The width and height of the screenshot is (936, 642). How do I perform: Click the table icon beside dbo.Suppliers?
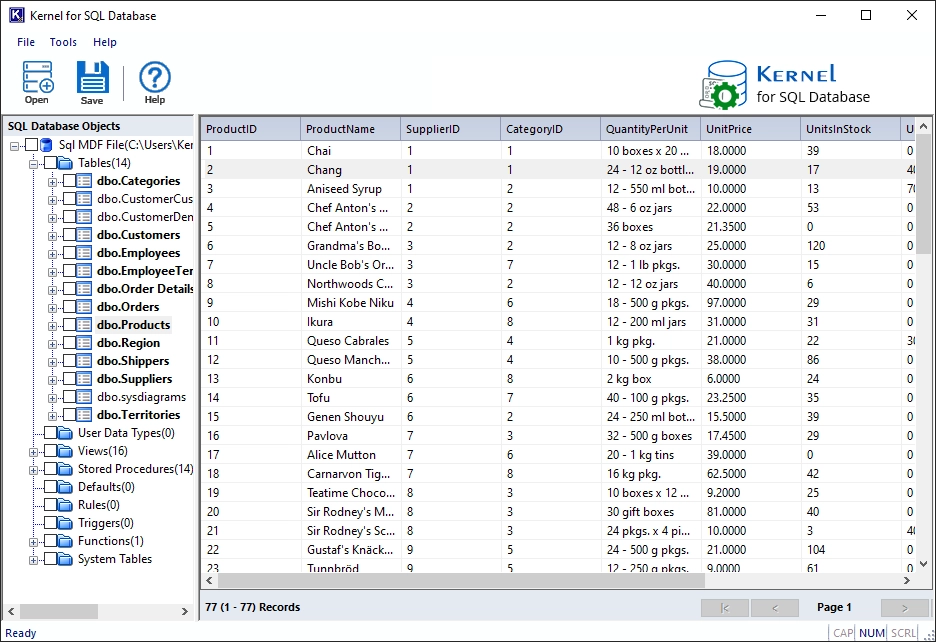click(84, 379)
